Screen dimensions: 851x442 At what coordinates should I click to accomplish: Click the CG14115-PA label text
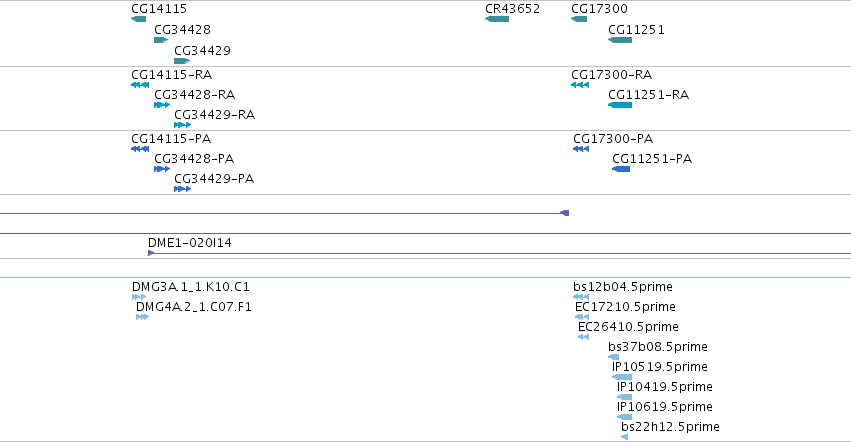(171, 138)
